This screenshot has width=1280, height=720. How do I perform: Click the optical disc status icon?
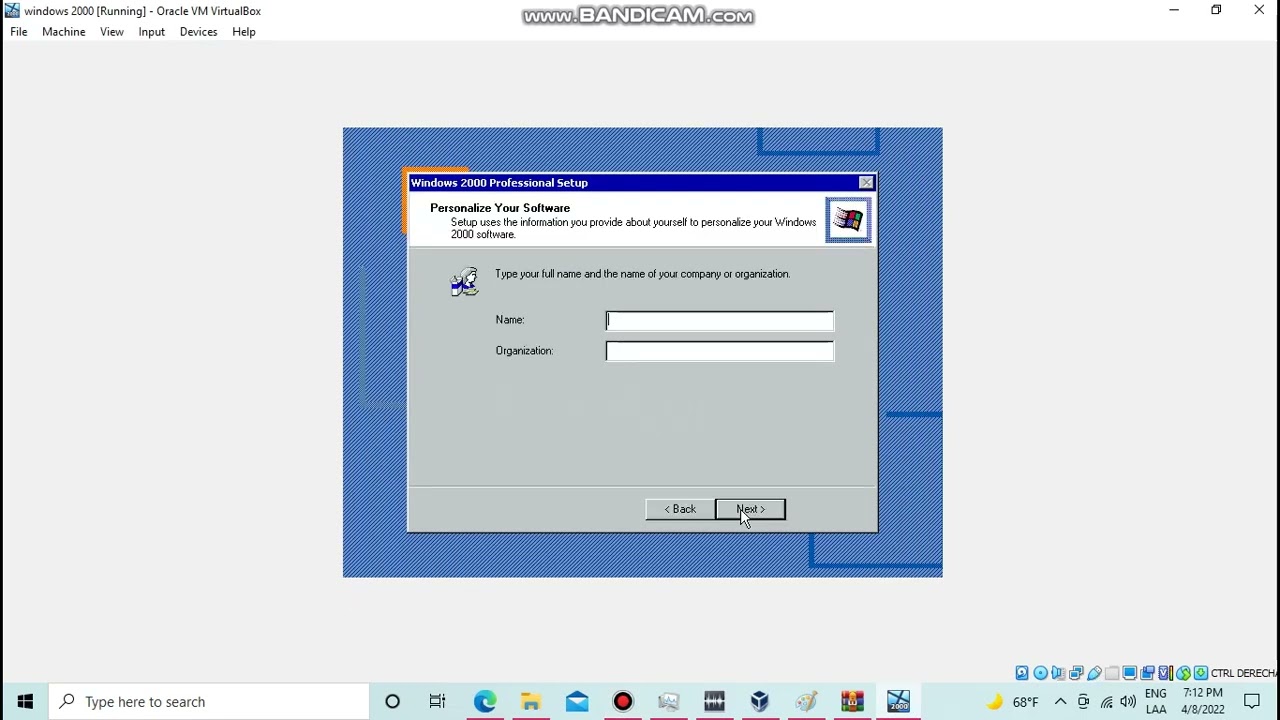point(1040,673)
